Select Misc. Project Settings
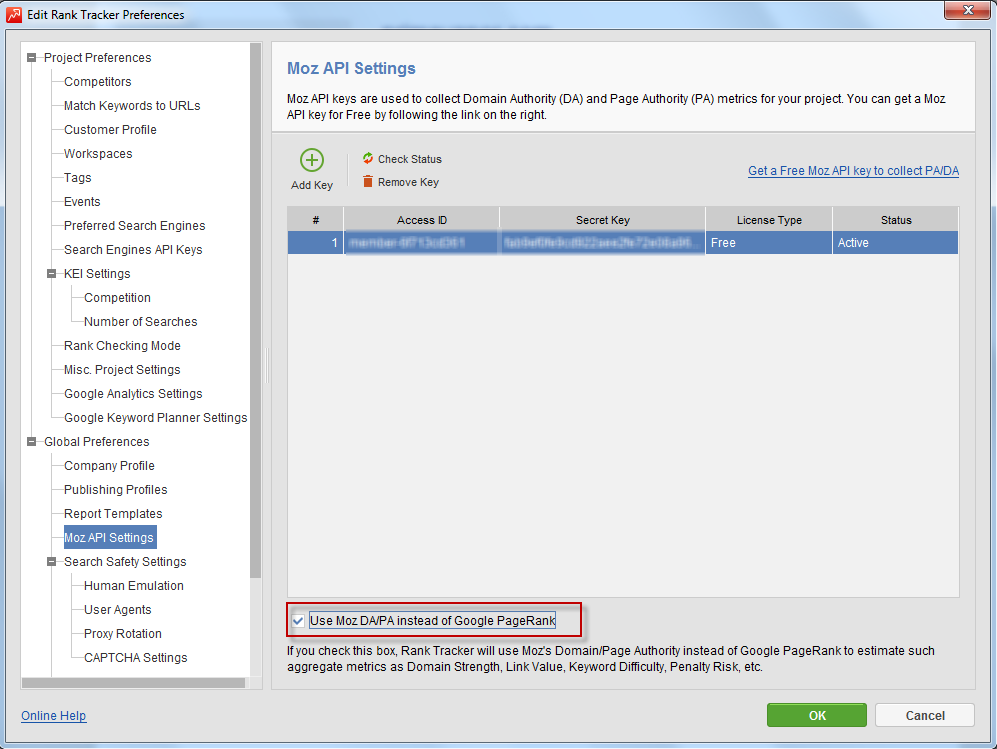Image resolution: width=997 pixels, height=749 pixels. (x=122, y=370)
